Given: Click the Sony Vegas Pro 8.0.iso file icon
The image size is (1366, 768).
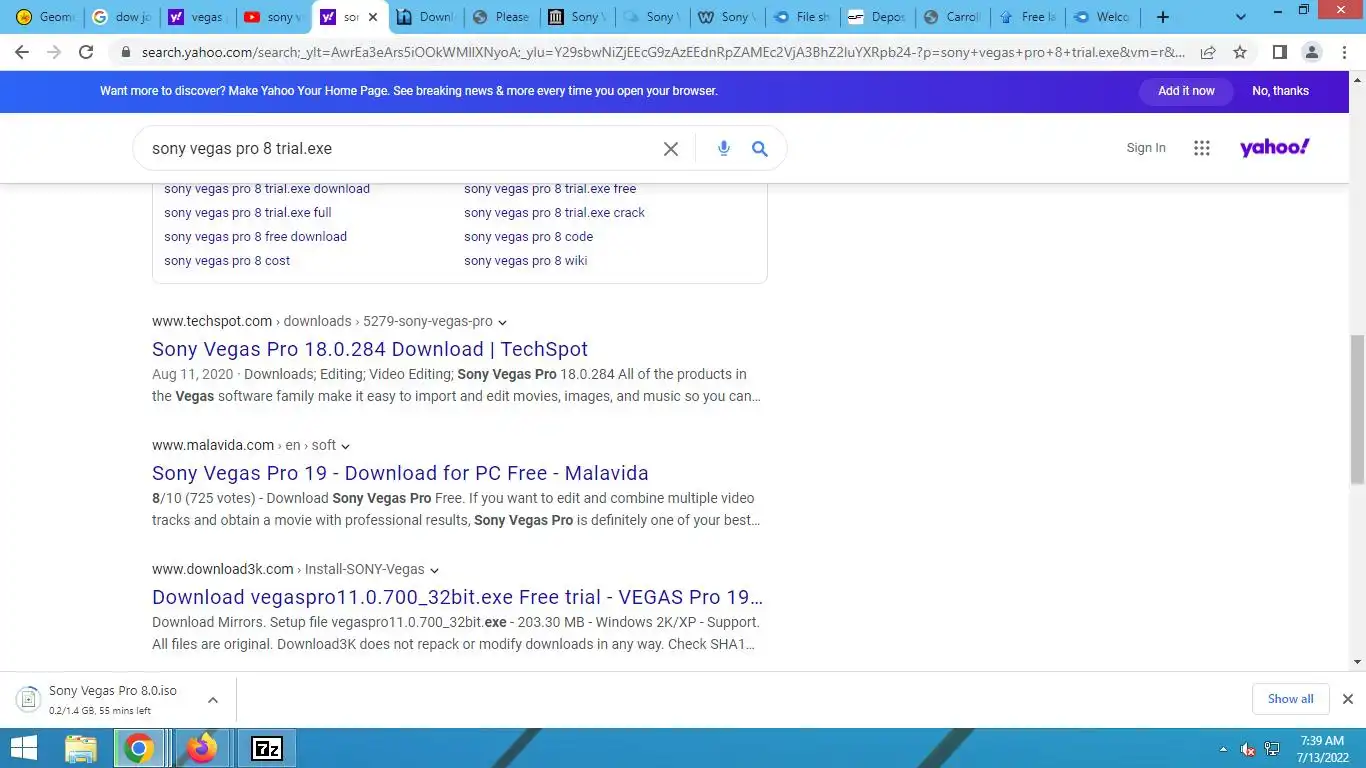Looking at the screenshot, I should [29, 699].
